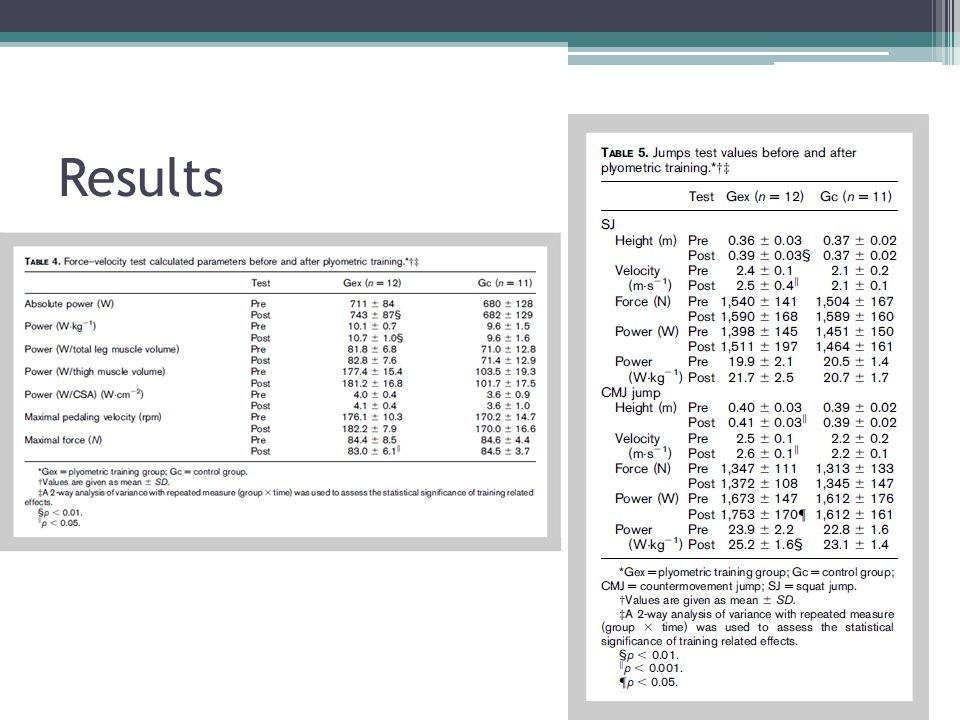Select the value "81.8 ± 6.8"
Image resolution: width=960 pixels, height=720 pixels.
click(x=372, y=349)
